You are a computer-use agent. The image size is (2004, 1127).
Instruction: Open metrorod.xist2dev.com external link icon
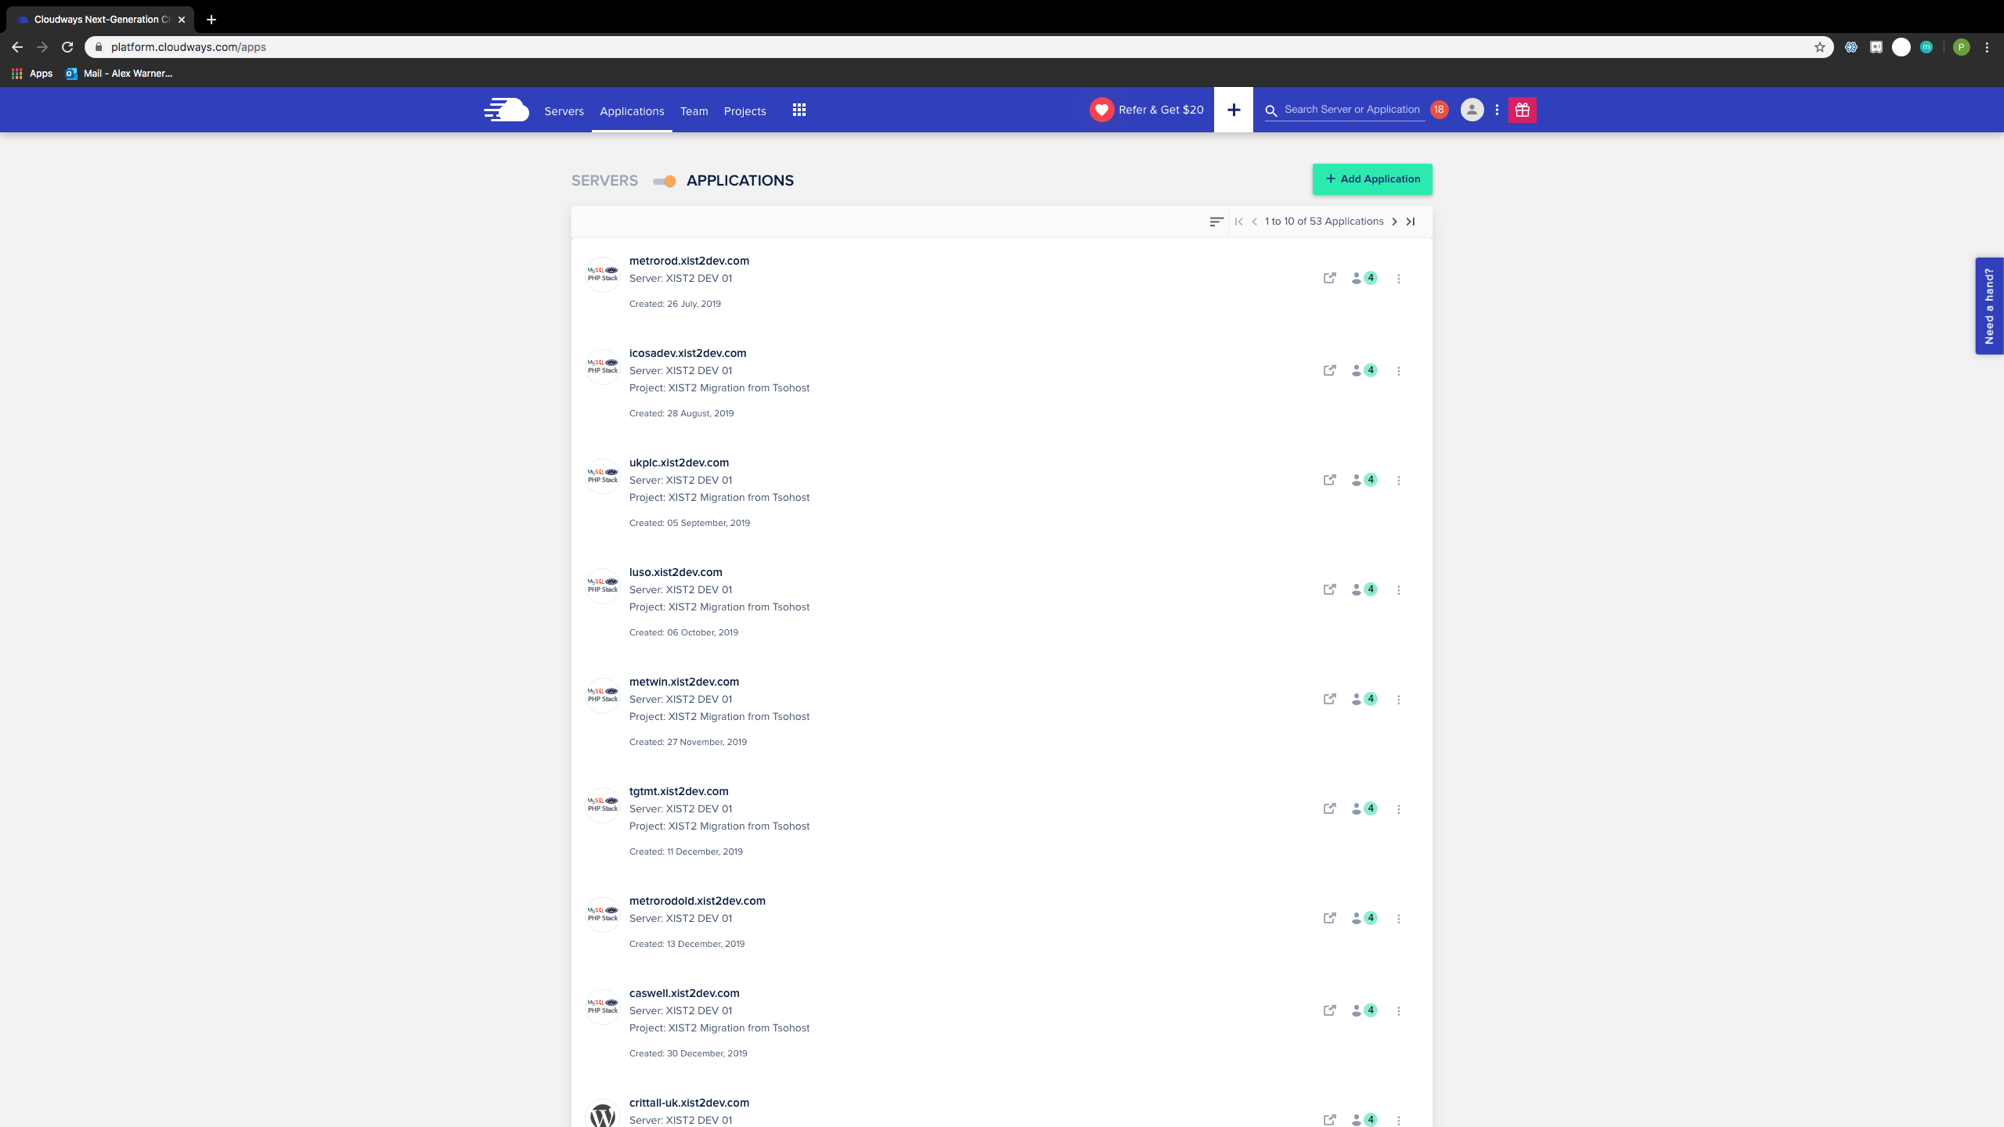click(1329, 278)
